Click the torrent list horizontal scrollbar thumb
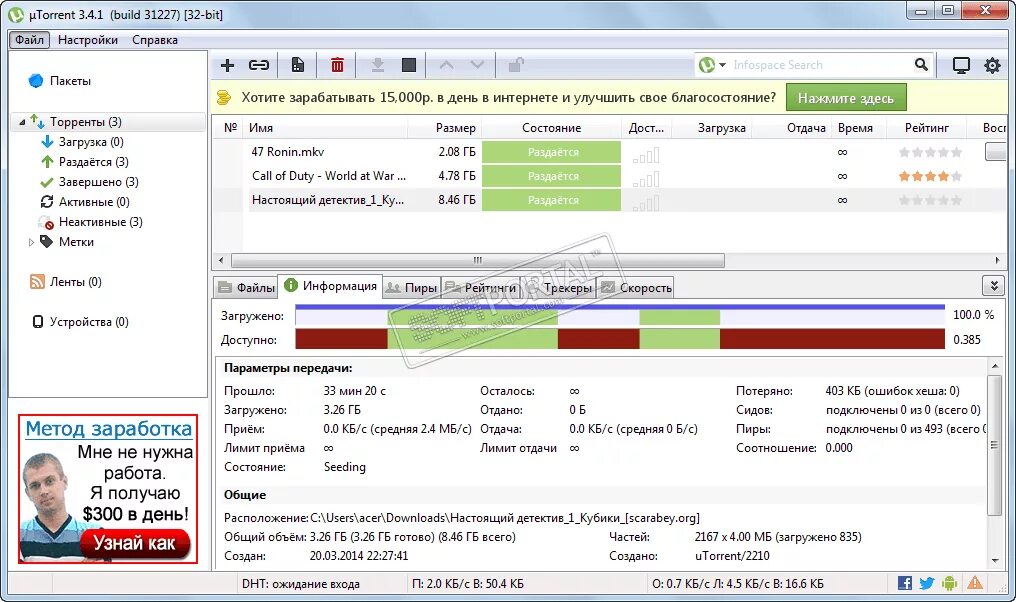The width and height of the screenshot is (1016, 602). [478, 260]
